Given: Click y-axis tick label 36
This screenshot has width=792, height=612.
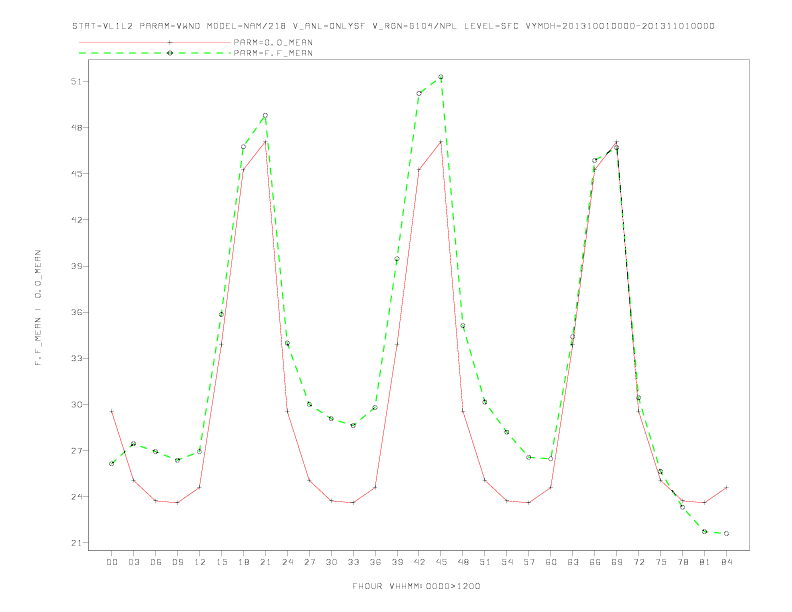Looking at the screenshot, I should (76, 312).
